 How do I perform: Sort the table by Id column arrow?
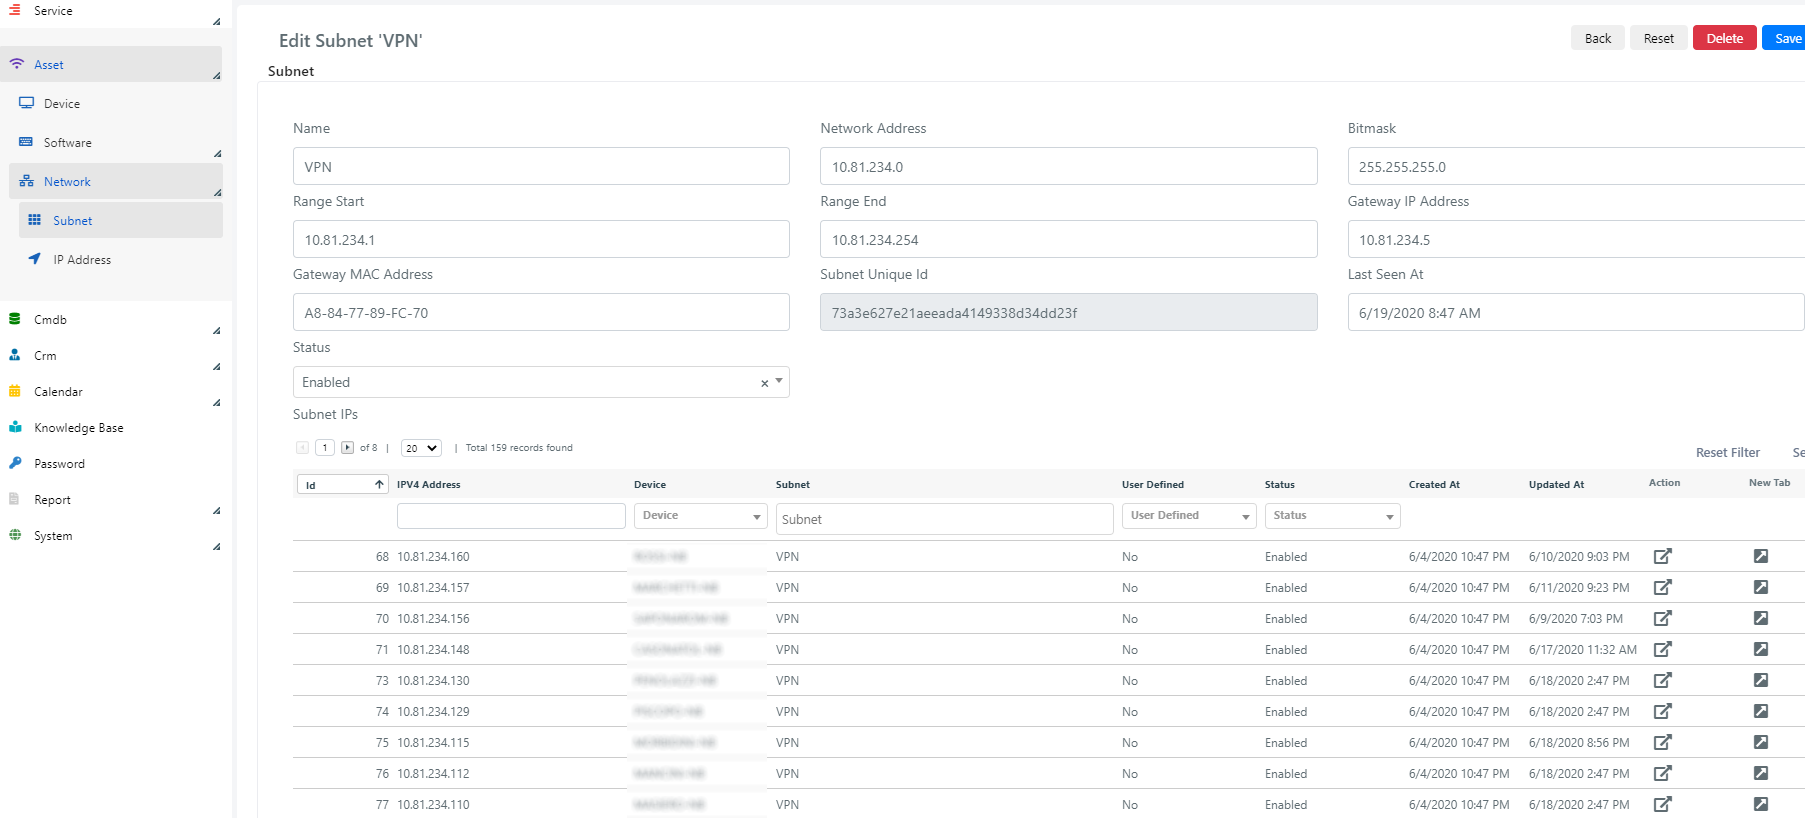[x=379, y=485]
